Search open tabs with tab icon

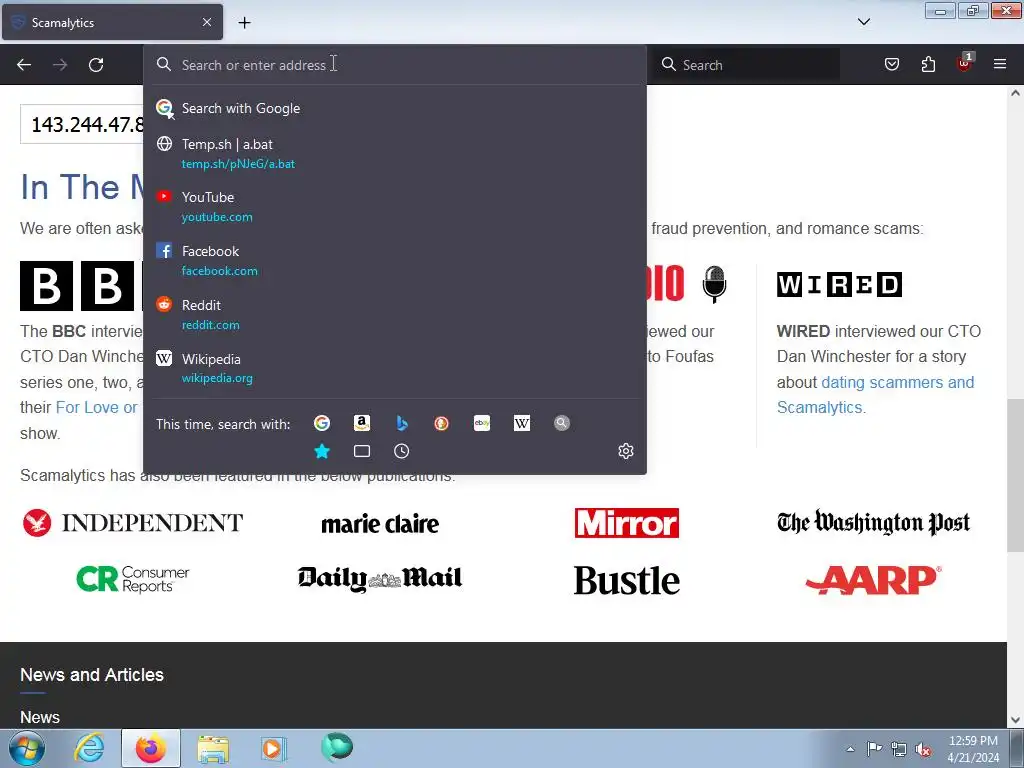[362, 451]
